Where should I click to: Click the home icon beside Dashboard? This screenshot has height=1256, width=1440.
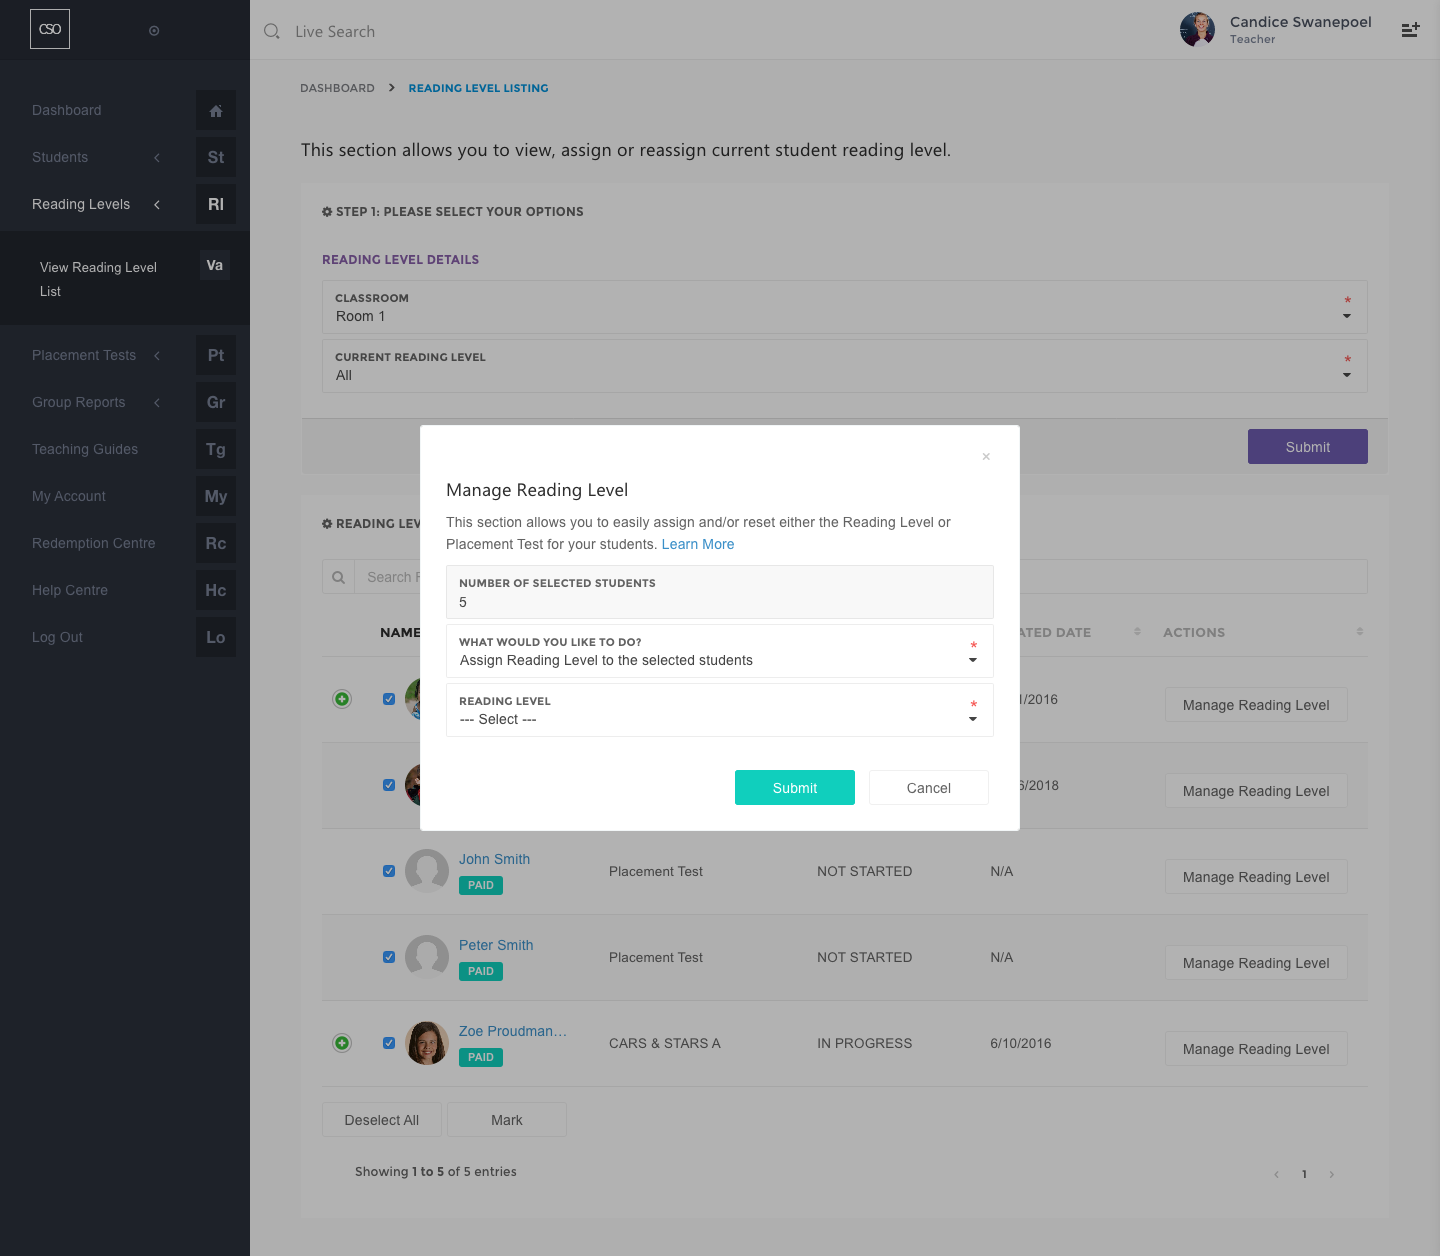click(216, 111)
